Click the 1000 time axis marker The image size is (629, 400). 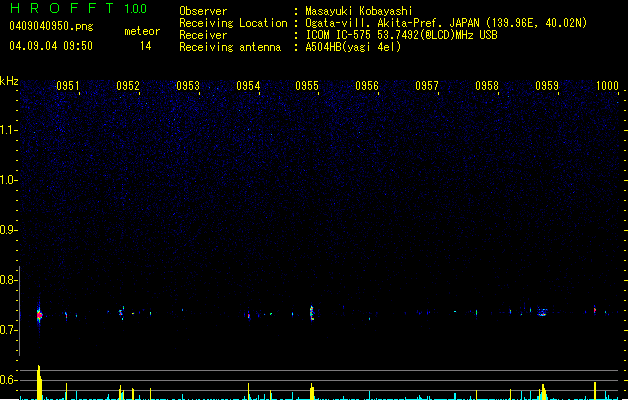coord(607,86)
